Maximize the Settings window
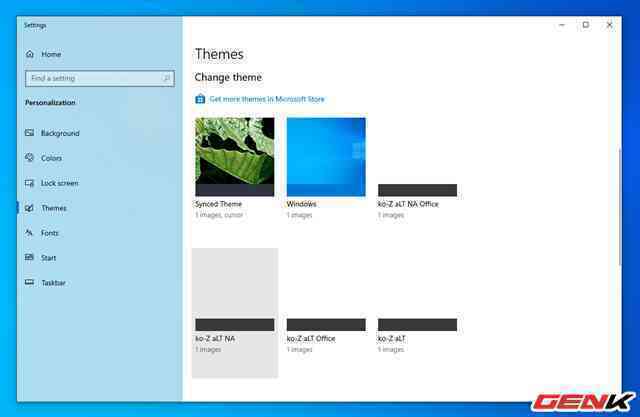The width and height of the screenshot is (640, 417). (x=586, y=25)
